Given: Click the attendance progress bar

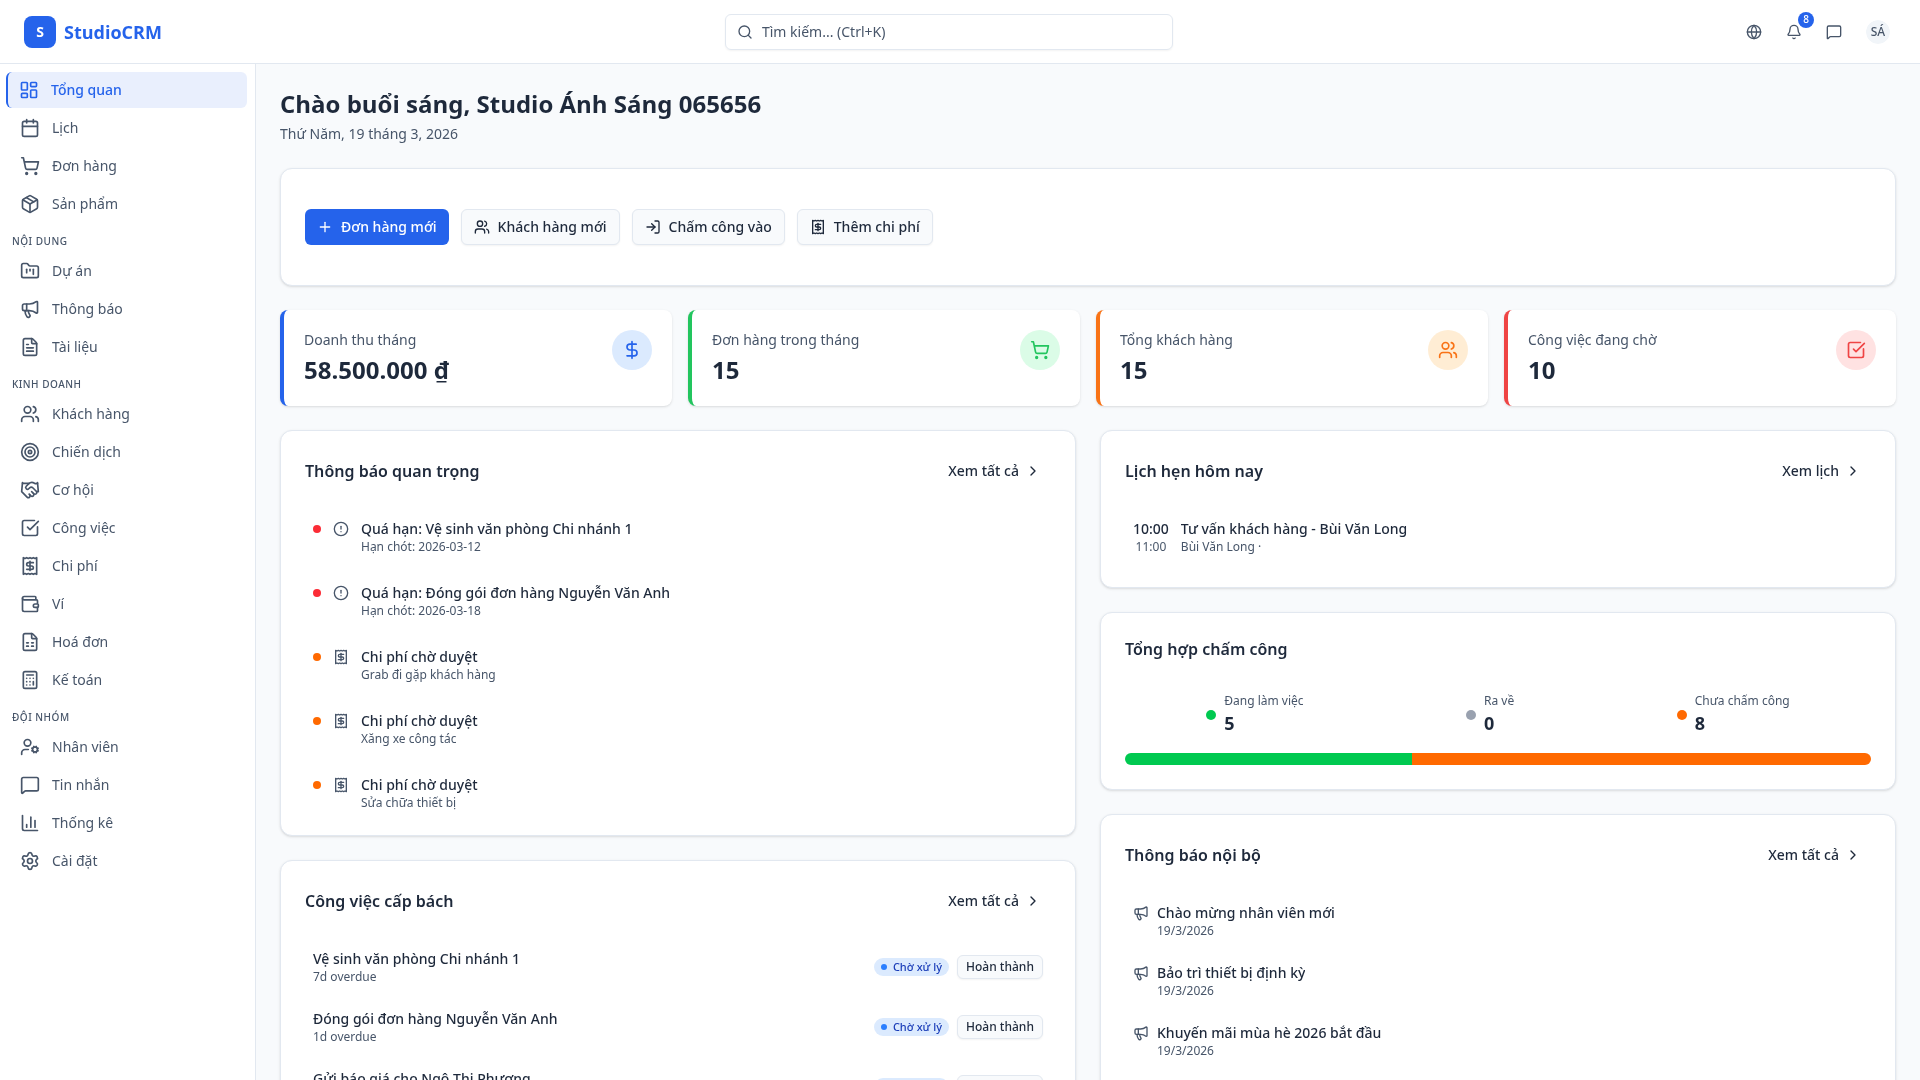Looking at the screenshot, I should [x=1497, y=759].
